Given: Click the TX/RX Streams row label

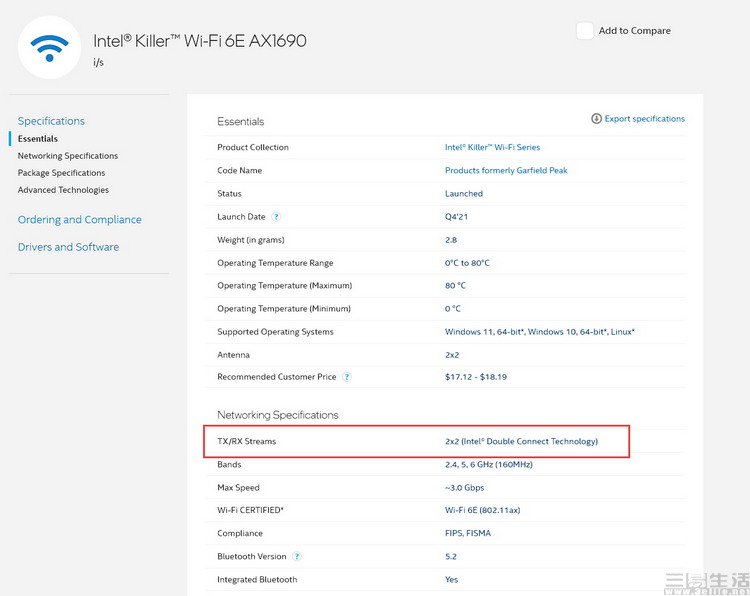Looking at the screenshot, I should pos(246,441).
